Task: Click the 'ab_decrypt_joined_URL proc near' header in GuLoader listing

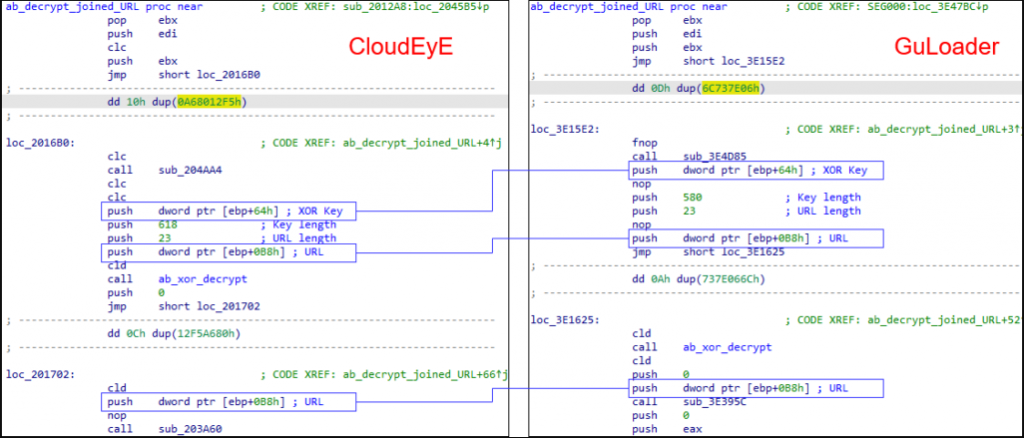Action: pos(628,7)
